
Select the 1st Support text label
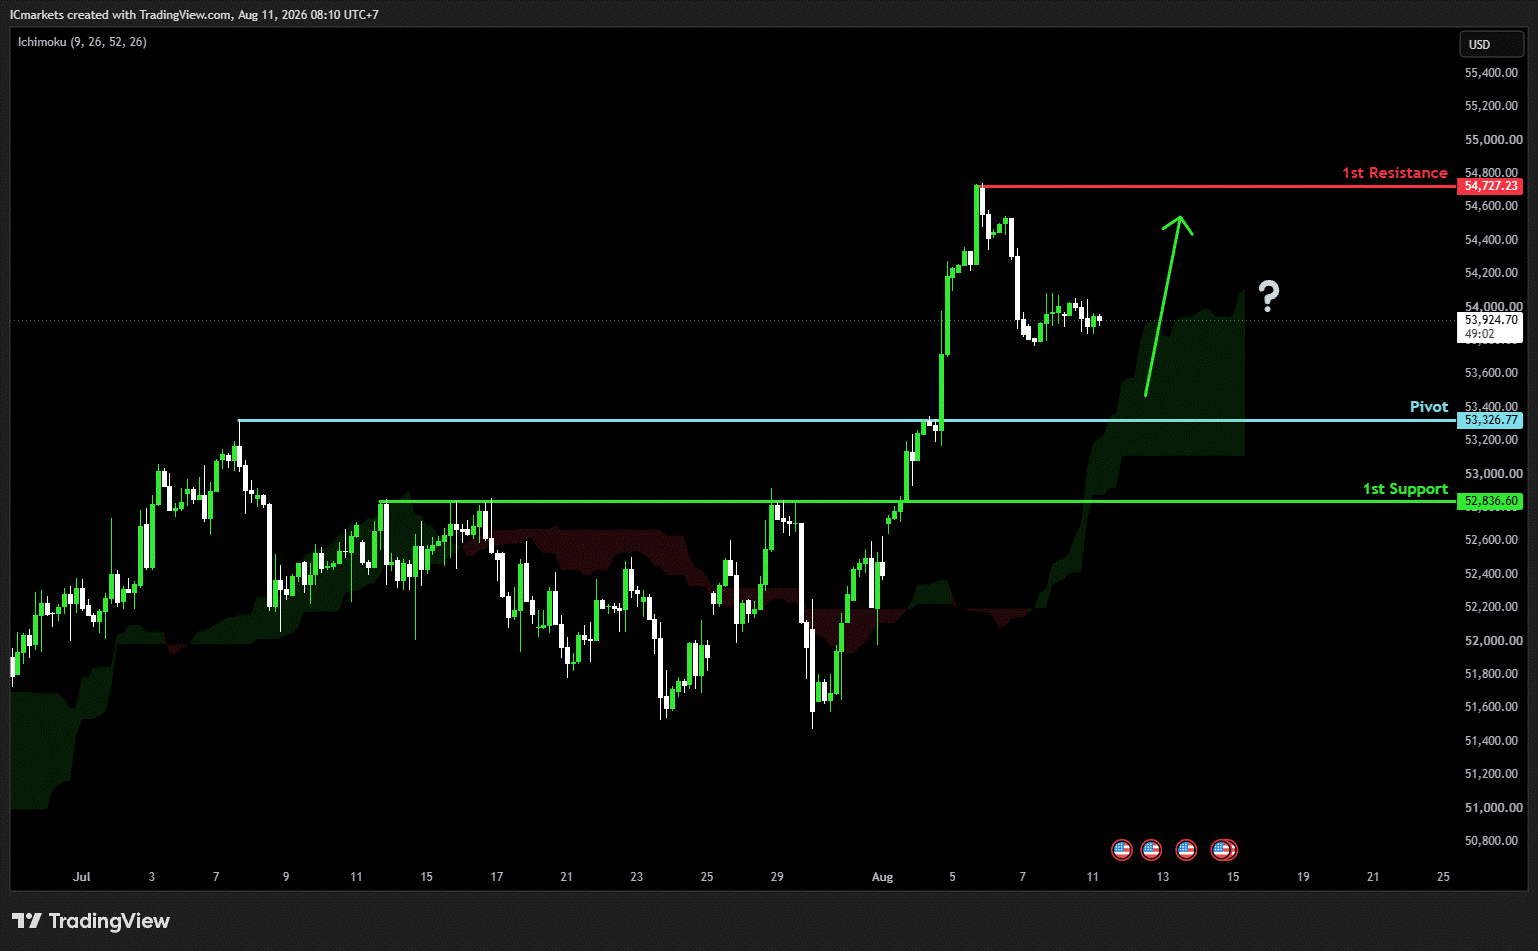coord(1405,489)
